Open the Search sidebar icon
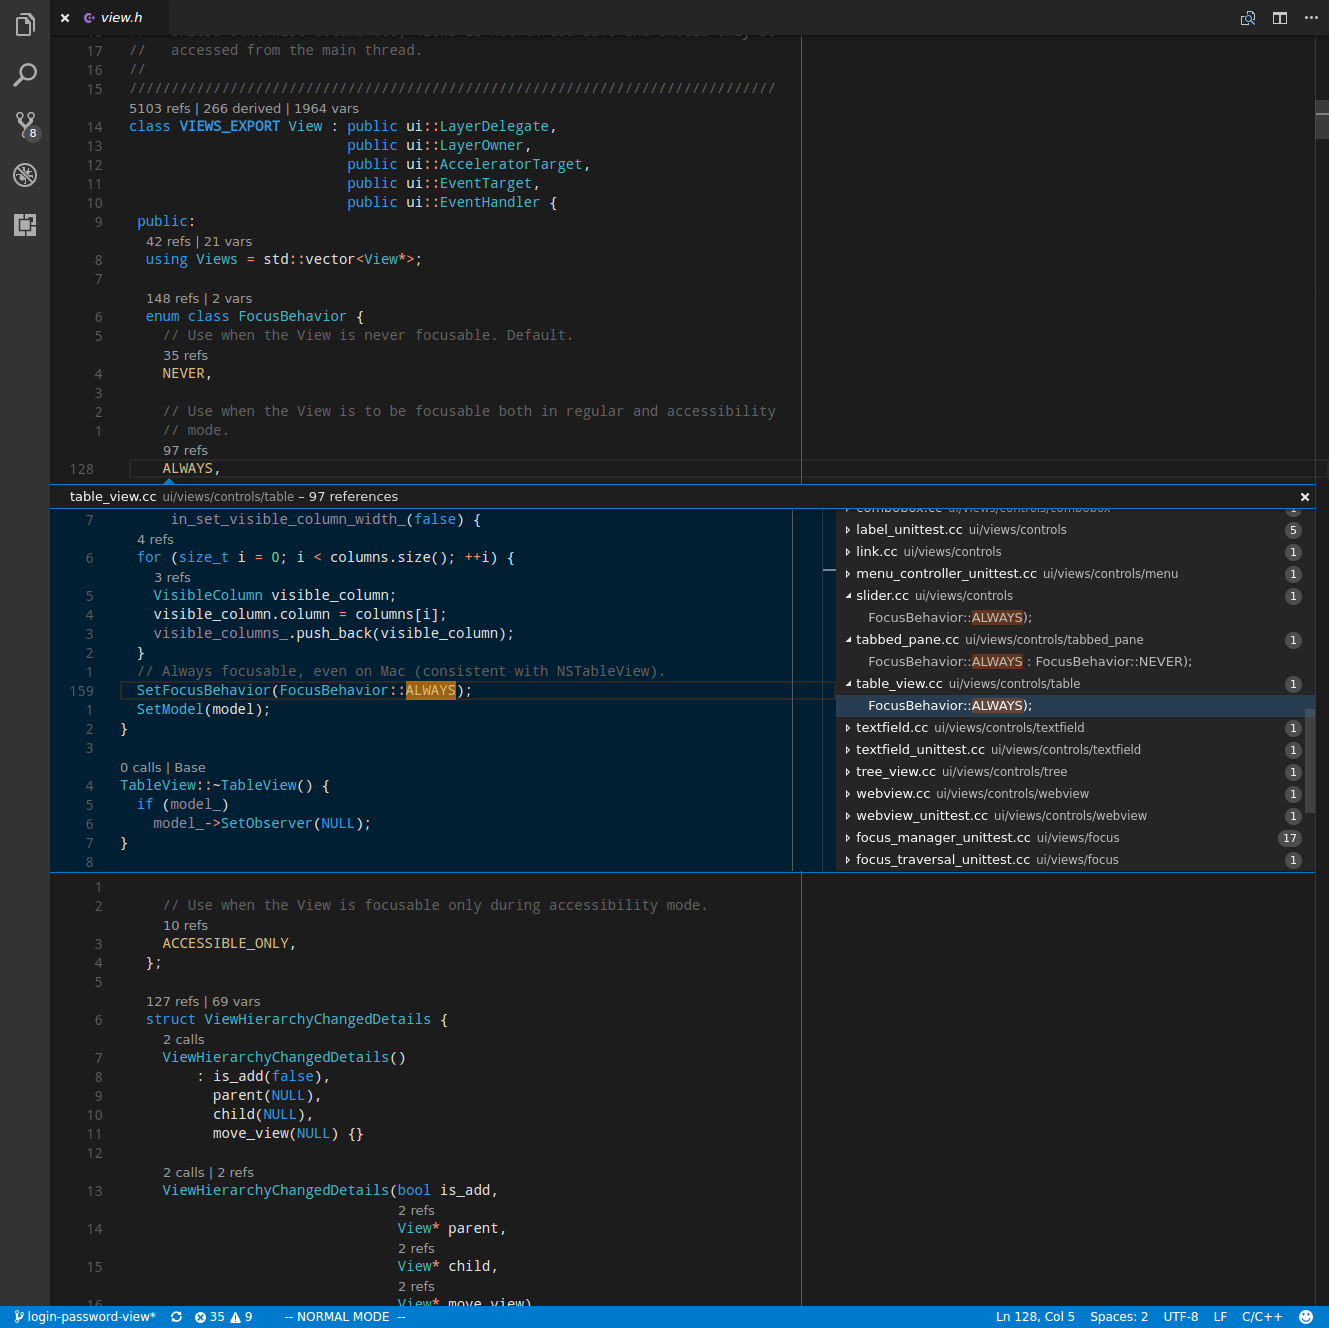Screen dimensions: 1329x1328 click(x=25, y=75)
